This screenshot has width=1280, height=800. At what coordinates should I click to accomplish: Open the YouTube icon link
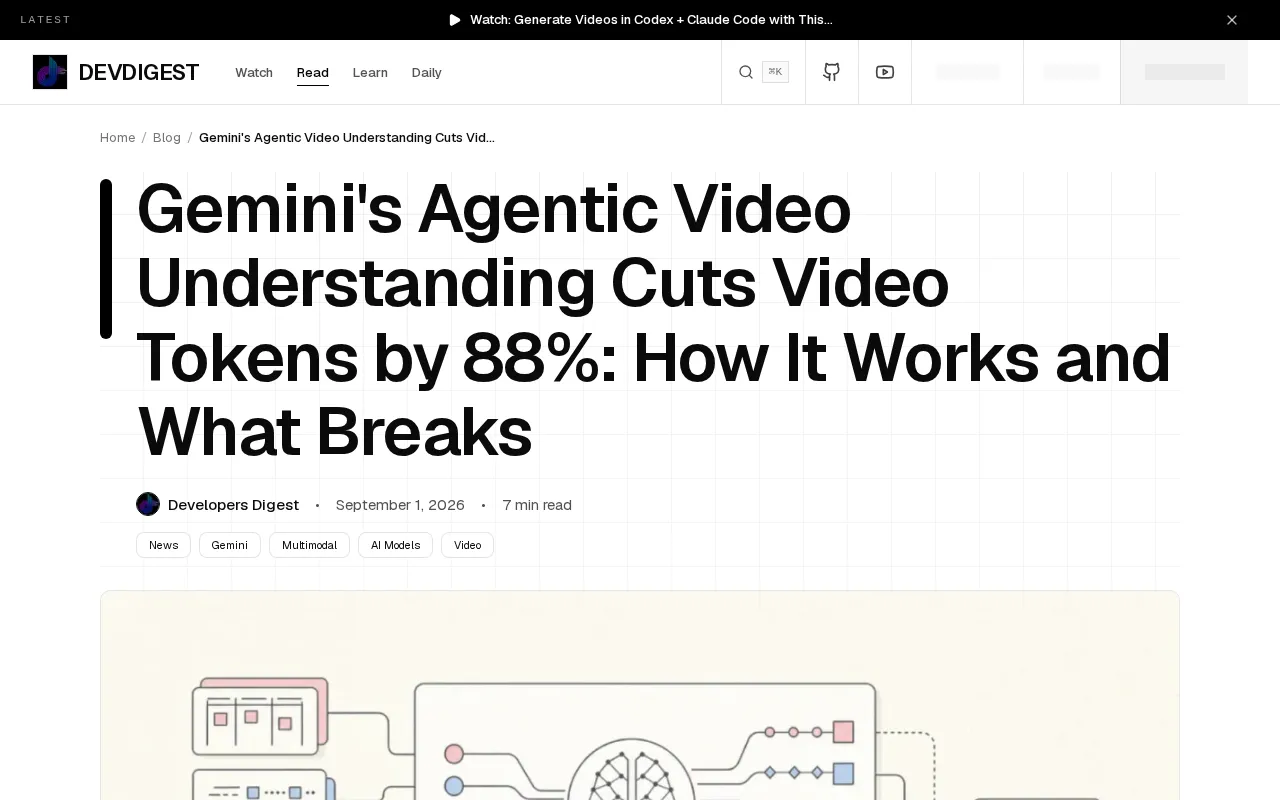(885, 72)
